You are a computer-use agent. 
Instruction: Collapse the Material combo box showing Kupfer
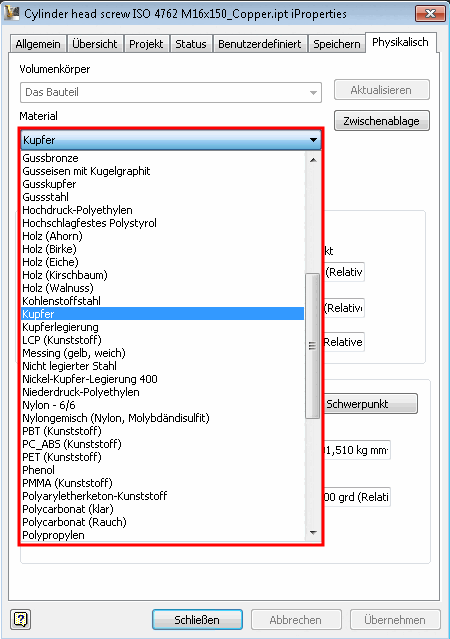pyautogui.click(x=171, y=140)
